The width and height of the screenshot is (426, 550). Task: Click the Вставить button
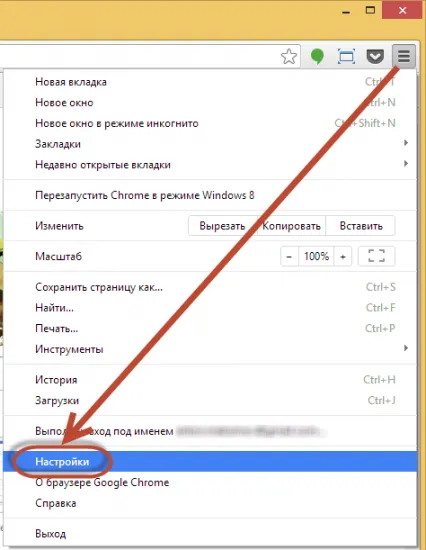[x=361, y=226]
